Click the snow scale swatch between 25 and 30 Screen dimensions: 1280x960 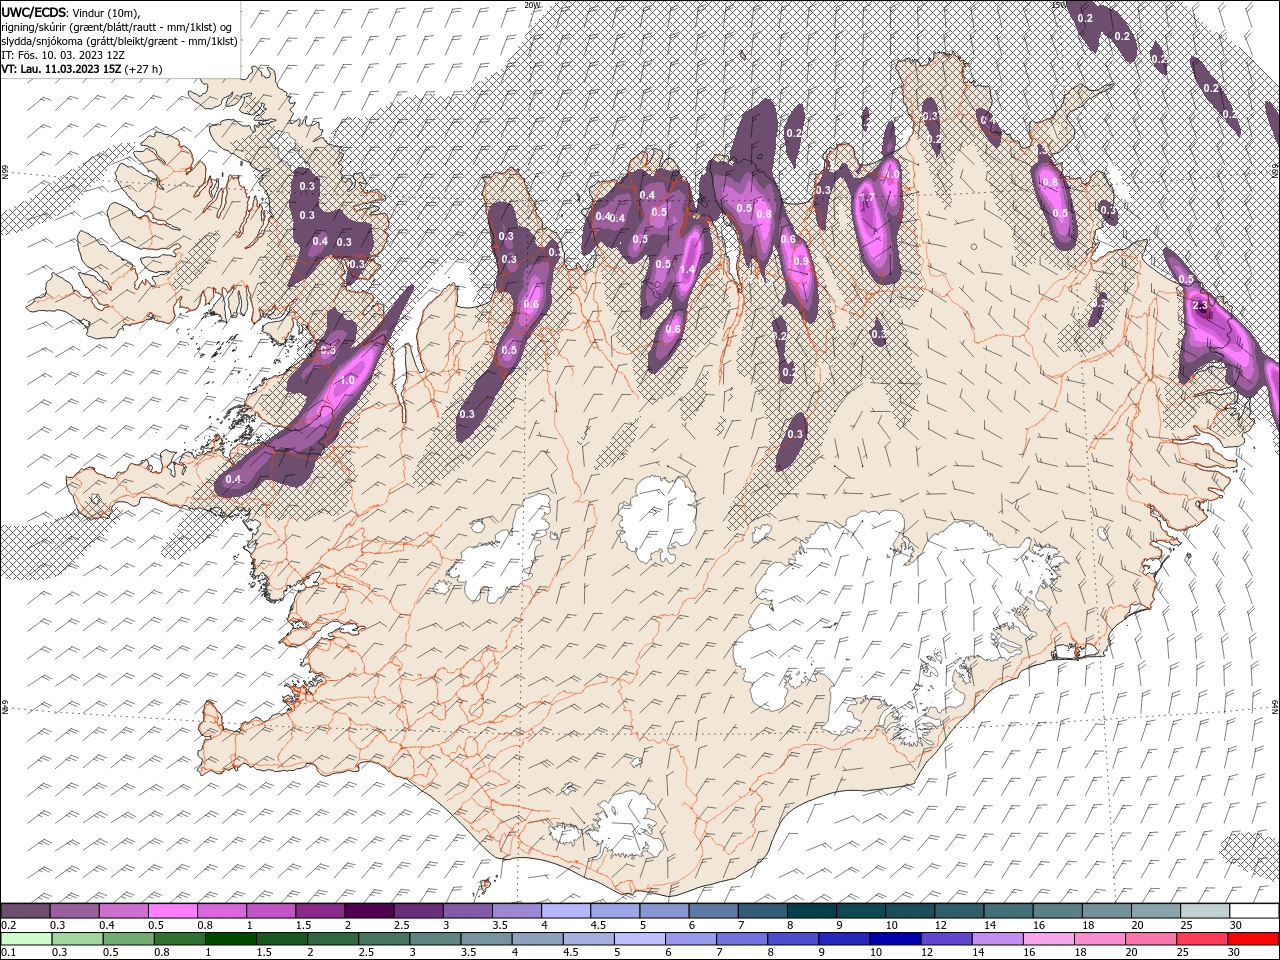click(x=1205, y=911)
